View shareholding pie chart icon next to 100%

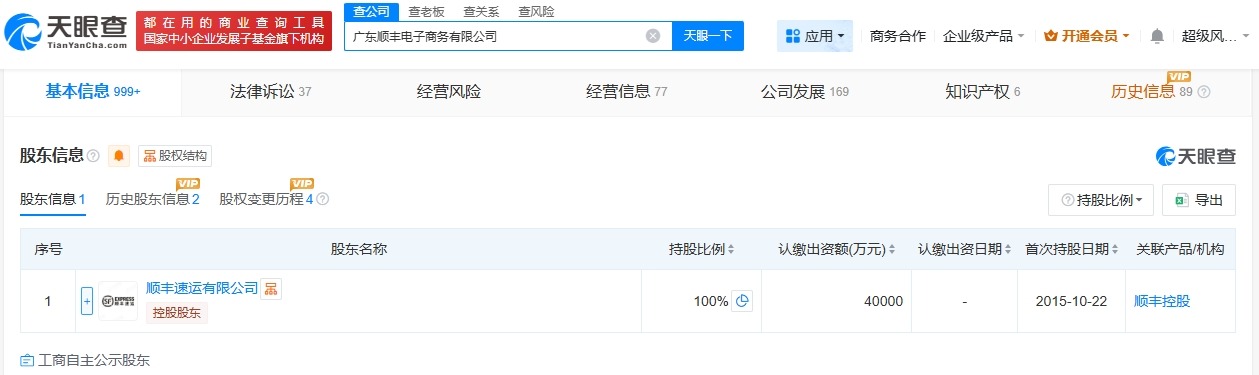click(x=742, y=301)
